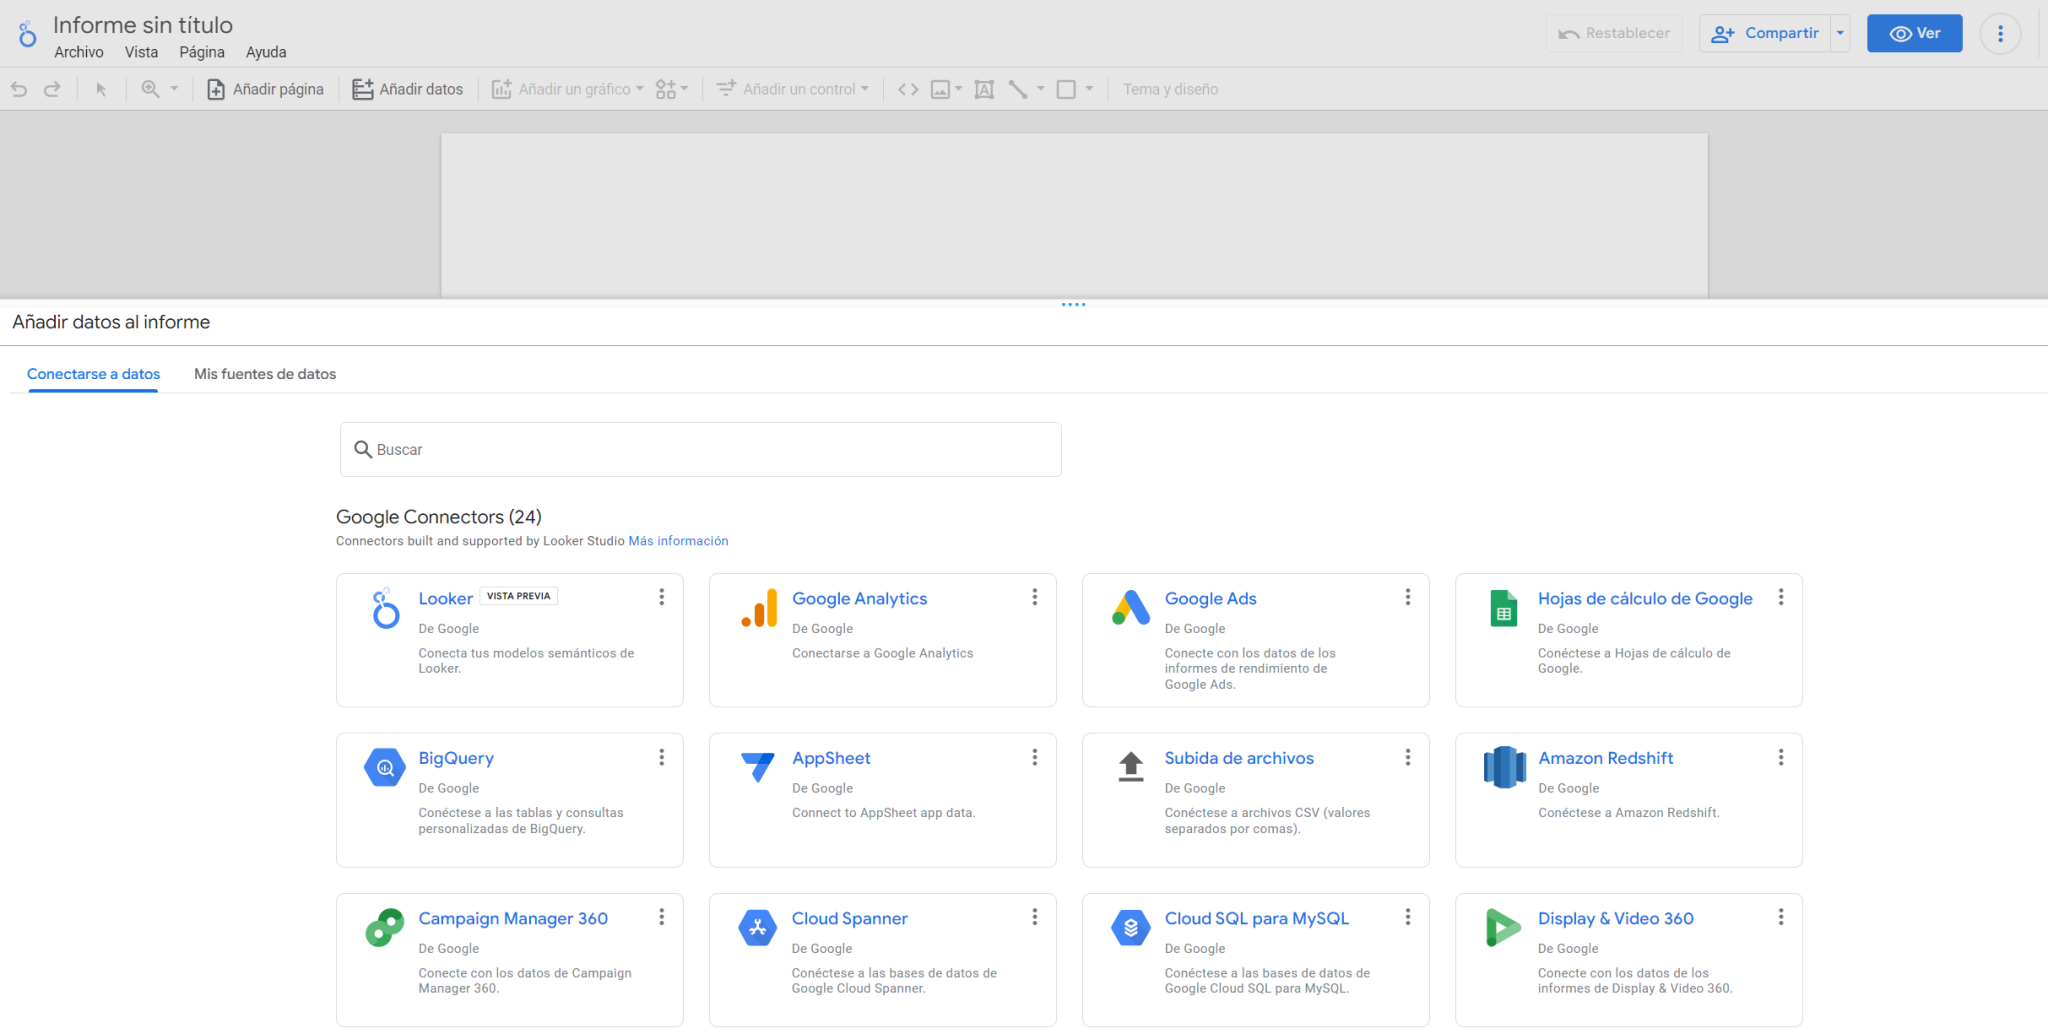Viewport: 2048px width, 1034px height.
Task: Click the redo arrow icon
Action: coord(52,89)
